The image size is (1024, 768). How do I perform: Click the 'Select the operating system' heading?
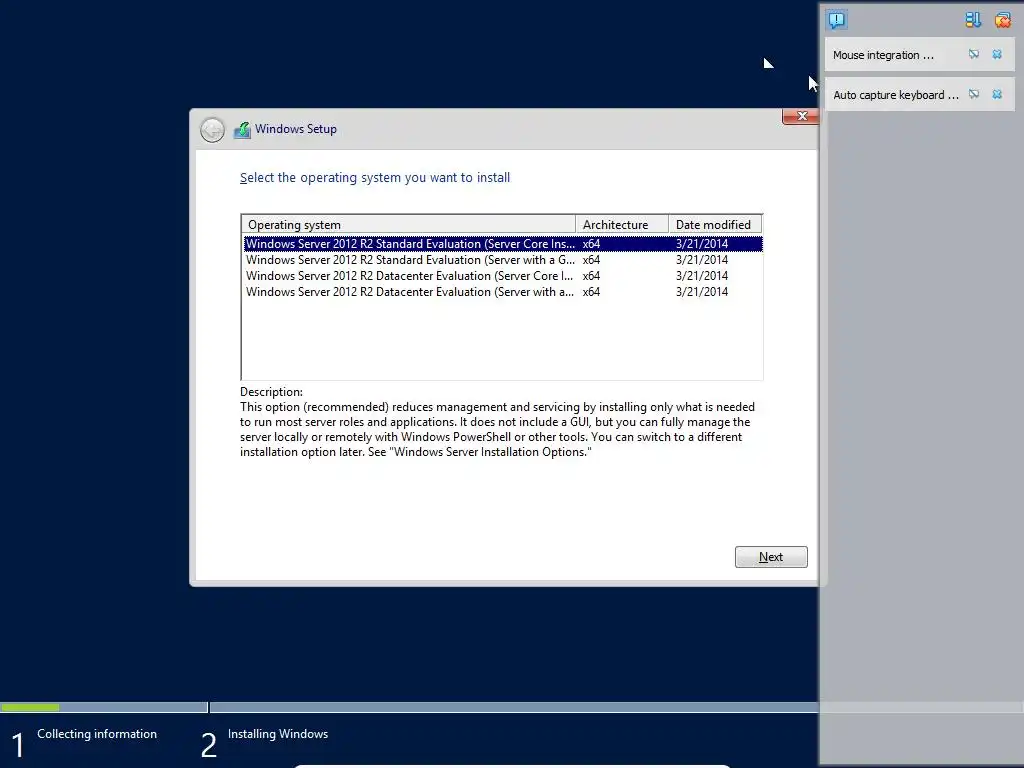pyautogui.click(x=375, y=178)
